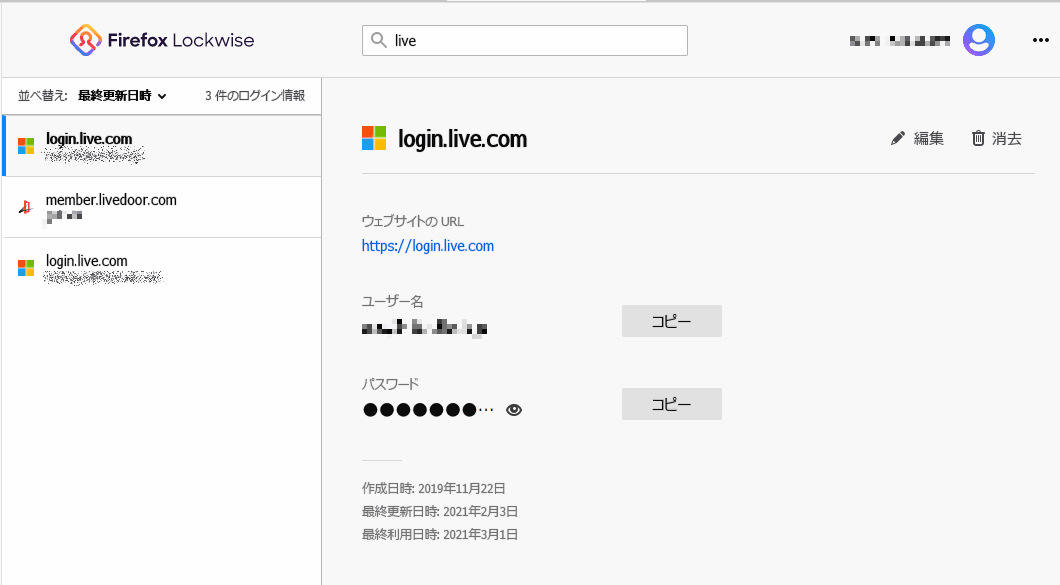This screenshot has width=1060, height=585.
Task: Click the login.live.com detail heading
Action: click(x=462, y=139)
